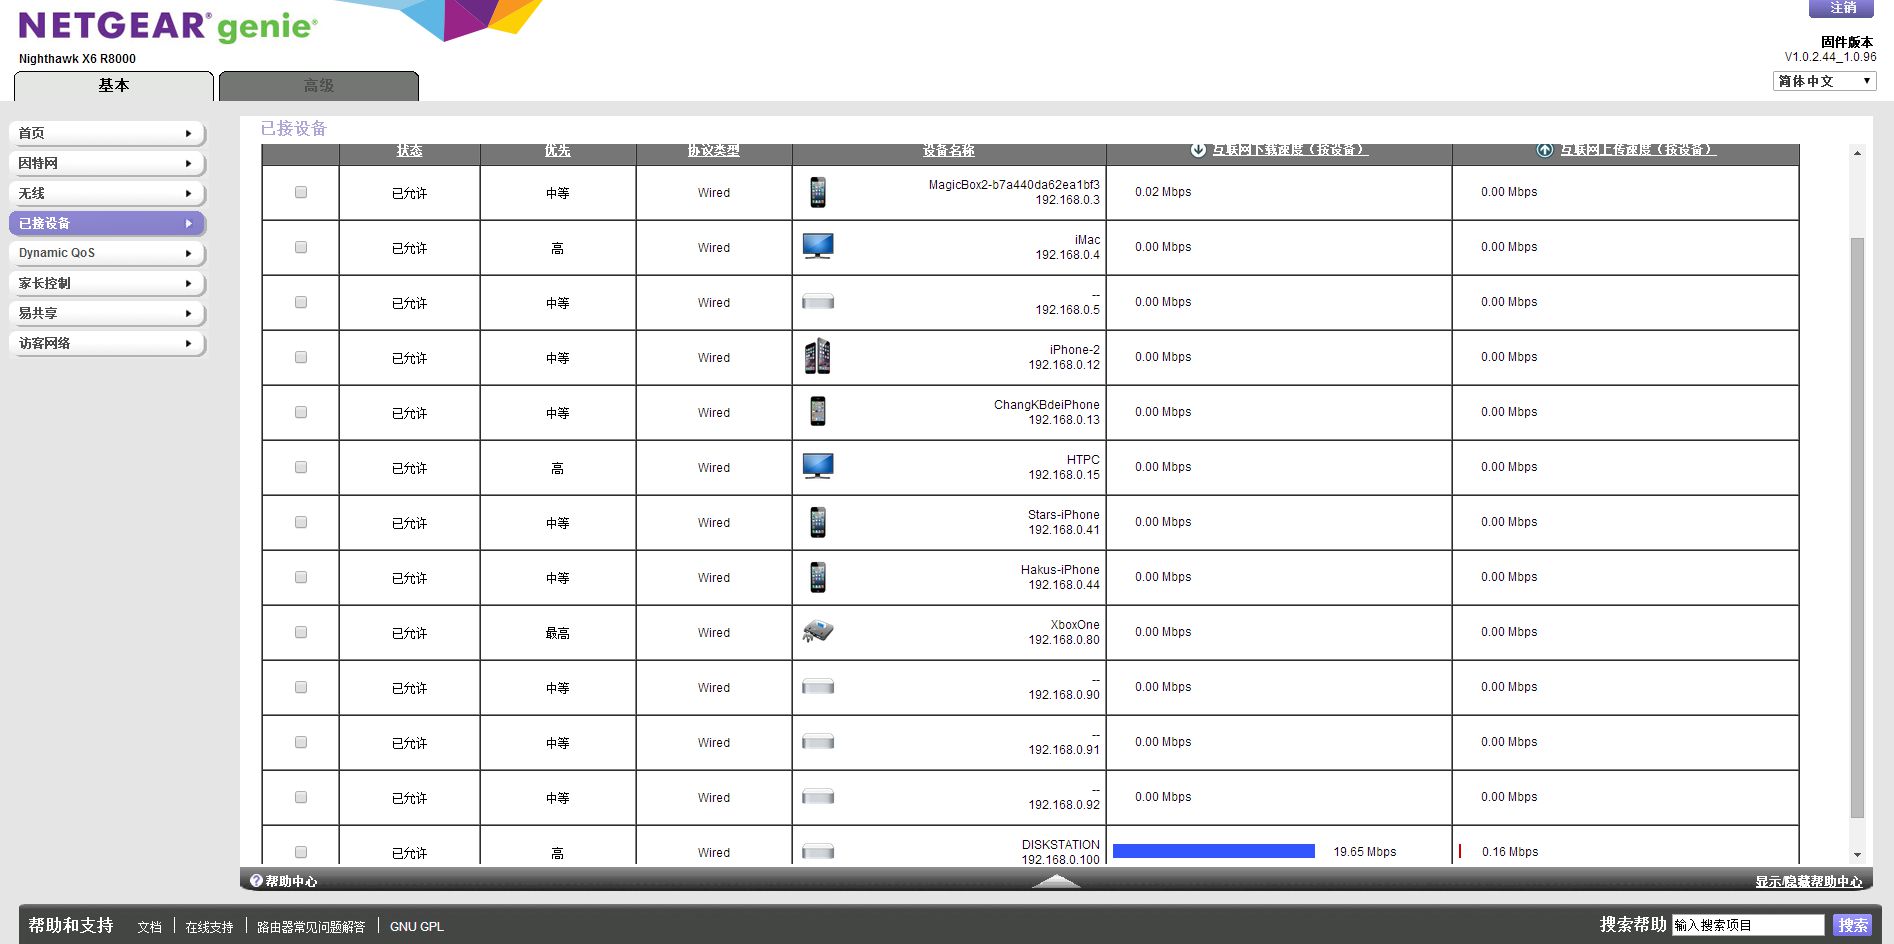Click the help center question mark icon
The image size is (1894, 944).
tap(256, 880)
